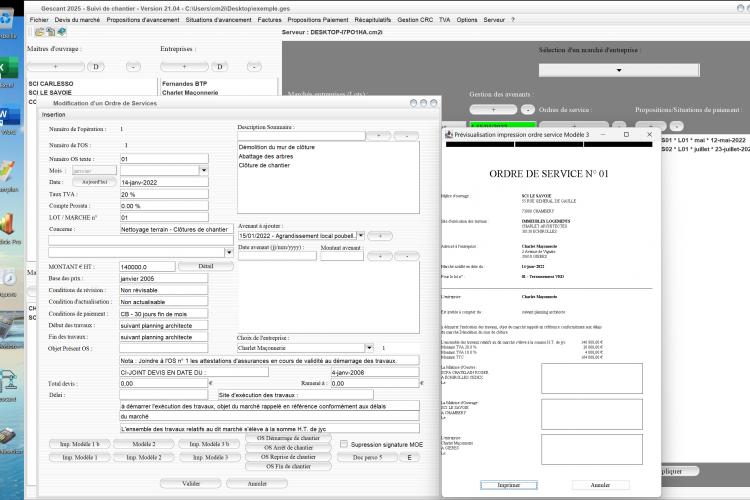This screenshot has width=750, height=500.
Task: Click Conditions de paiement field
Action: [x=164, y=314]
